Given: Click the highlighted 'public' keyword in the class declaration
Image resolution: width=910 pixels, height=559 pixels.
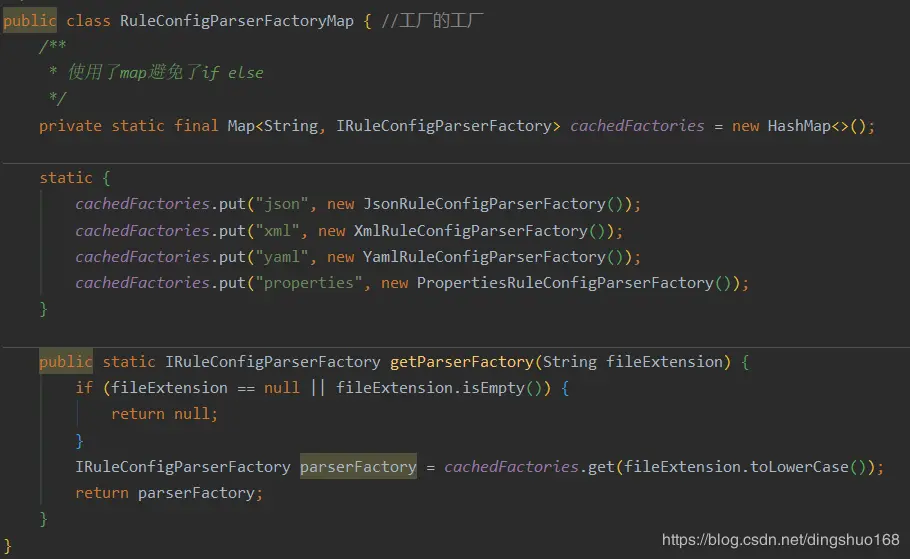Looking at the screenshot, I should 30,20.
